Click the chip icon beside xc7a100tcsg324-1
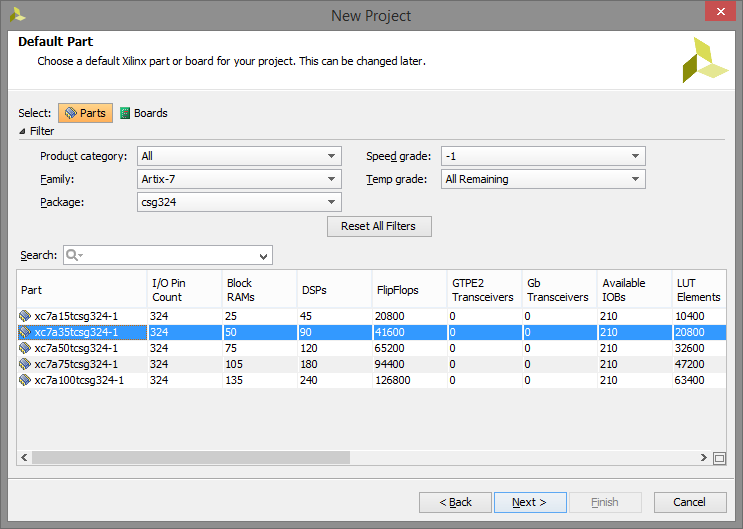This screenshot has width=743, height=529. [25, 380]
